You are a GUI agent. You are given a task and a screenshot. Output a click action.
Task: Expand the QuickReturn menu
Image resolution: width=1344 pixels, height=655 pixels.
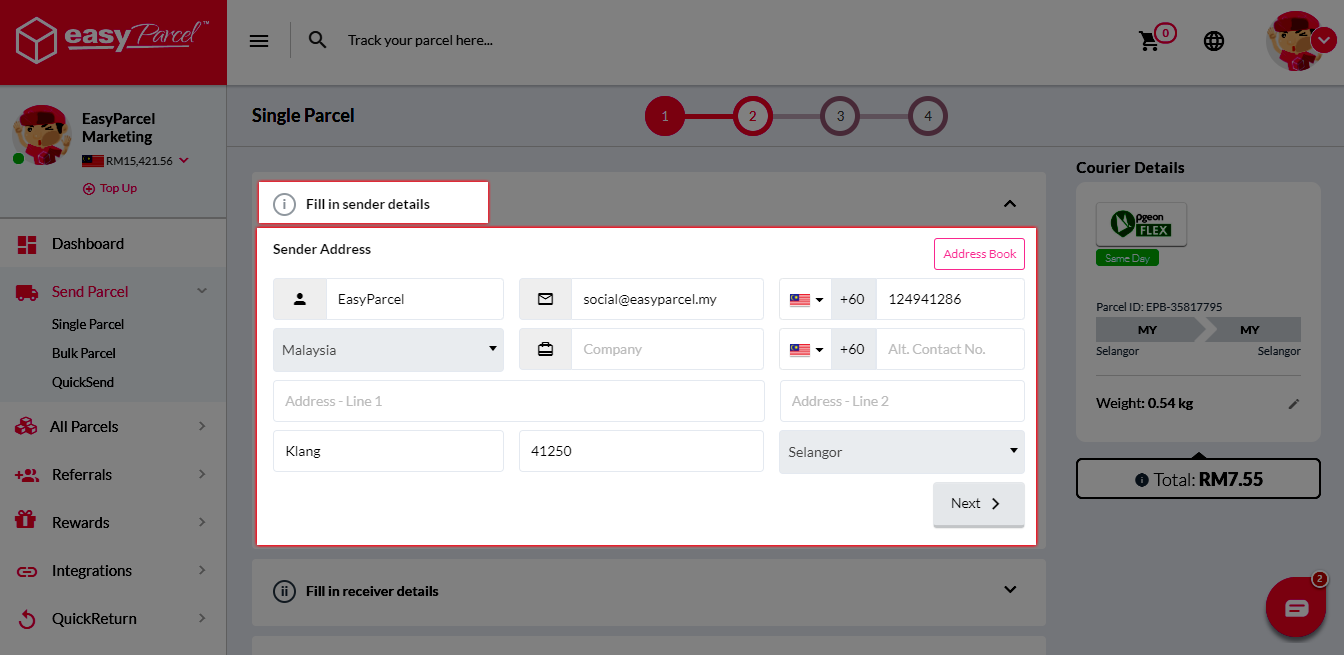[x=202, y=618]
